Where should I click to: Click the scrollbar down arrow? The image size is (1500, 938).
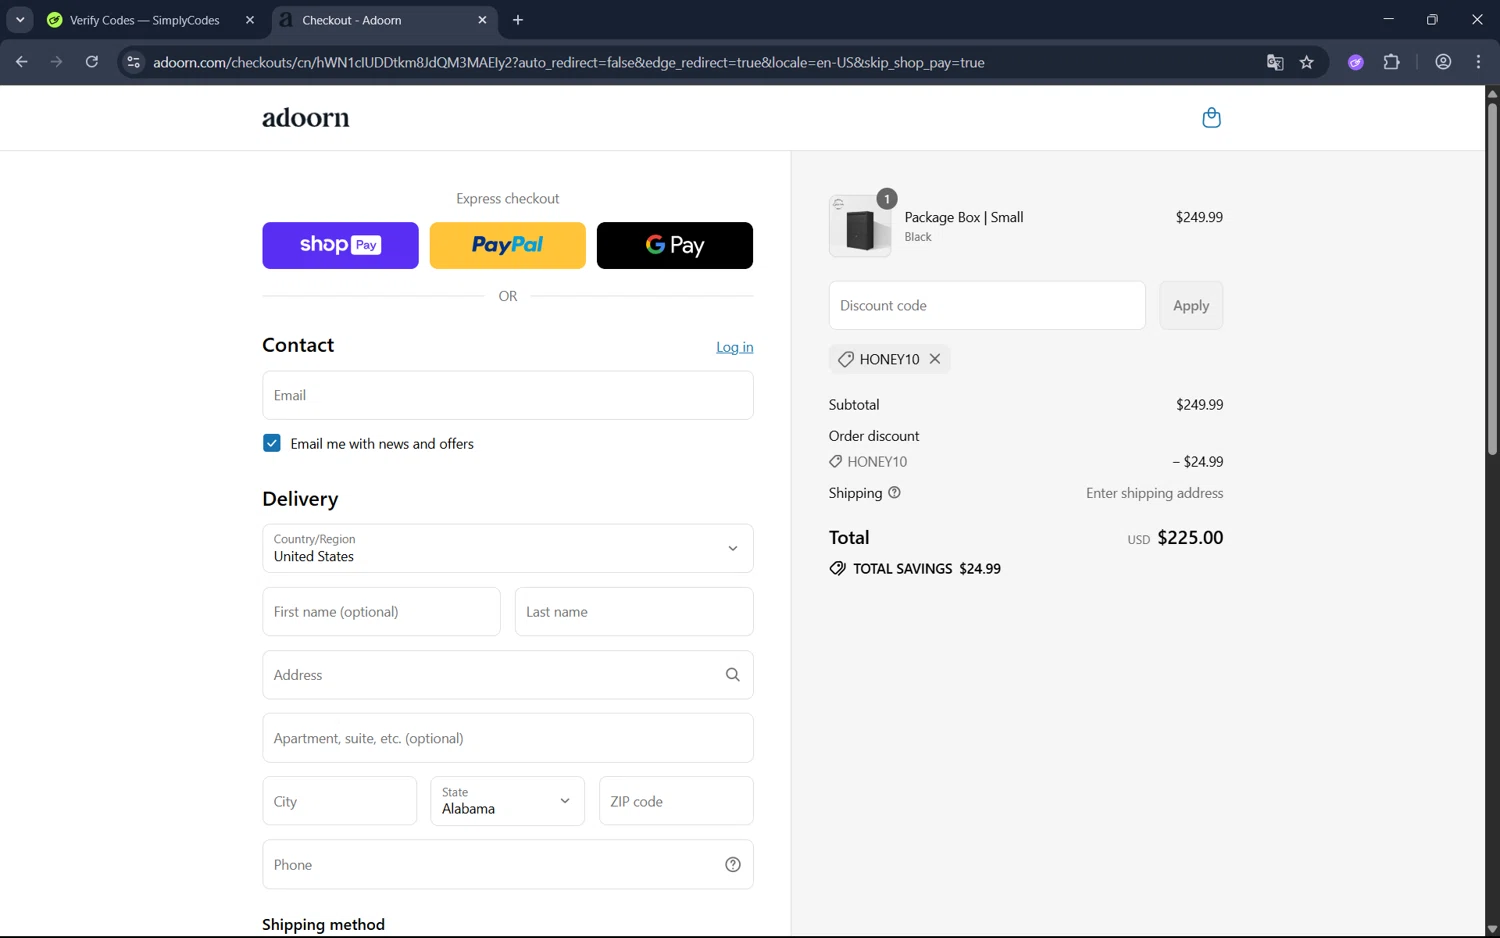pyautogui.click(x=1492, y=929)
